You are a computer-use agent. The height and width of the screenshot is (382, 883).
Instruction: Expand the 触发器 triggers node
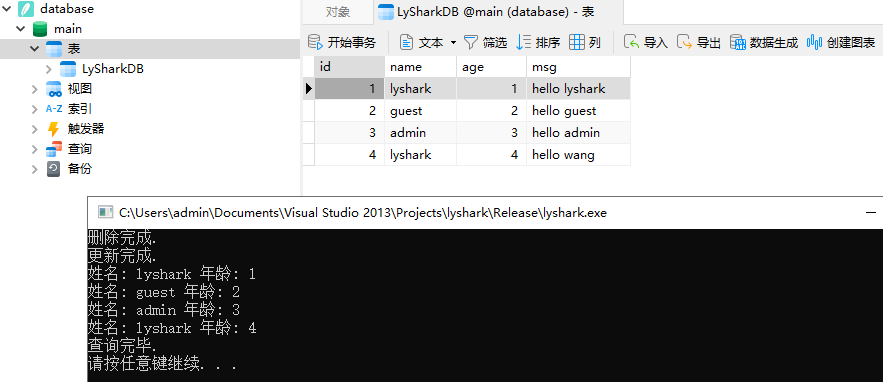click(35, 129)
